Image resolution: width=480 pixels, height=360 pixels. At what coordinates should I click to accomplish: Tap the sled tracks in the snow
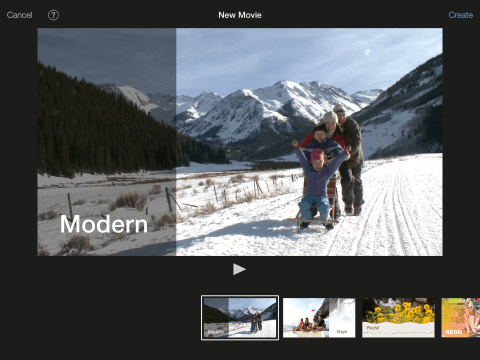click(x=393, y=213)
